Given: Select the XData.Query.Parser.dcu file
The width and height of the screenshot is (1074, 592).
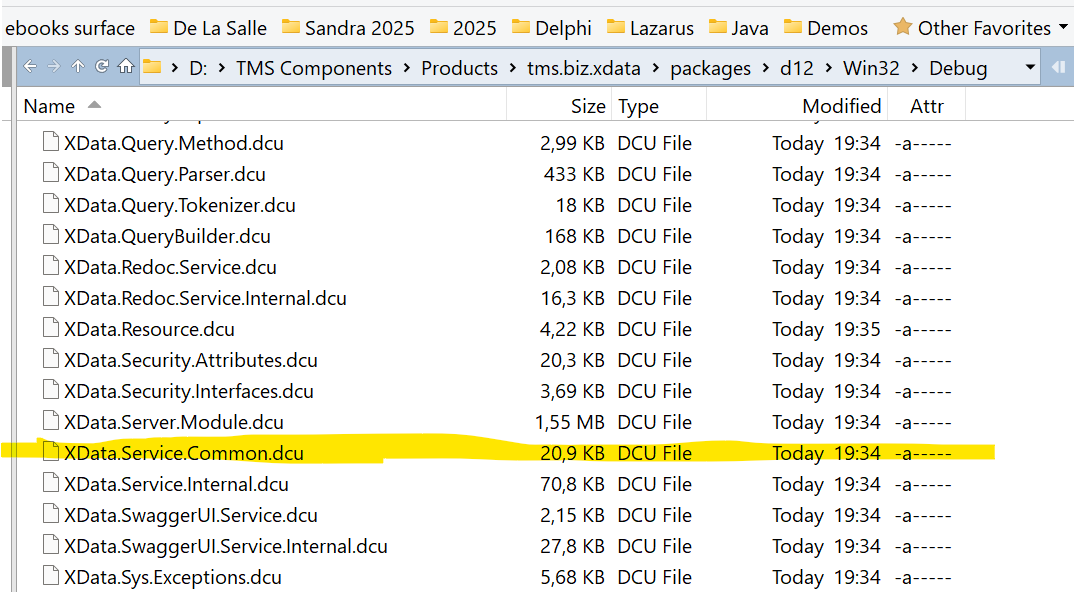Looking at the screenshot, I should (164, 174).
